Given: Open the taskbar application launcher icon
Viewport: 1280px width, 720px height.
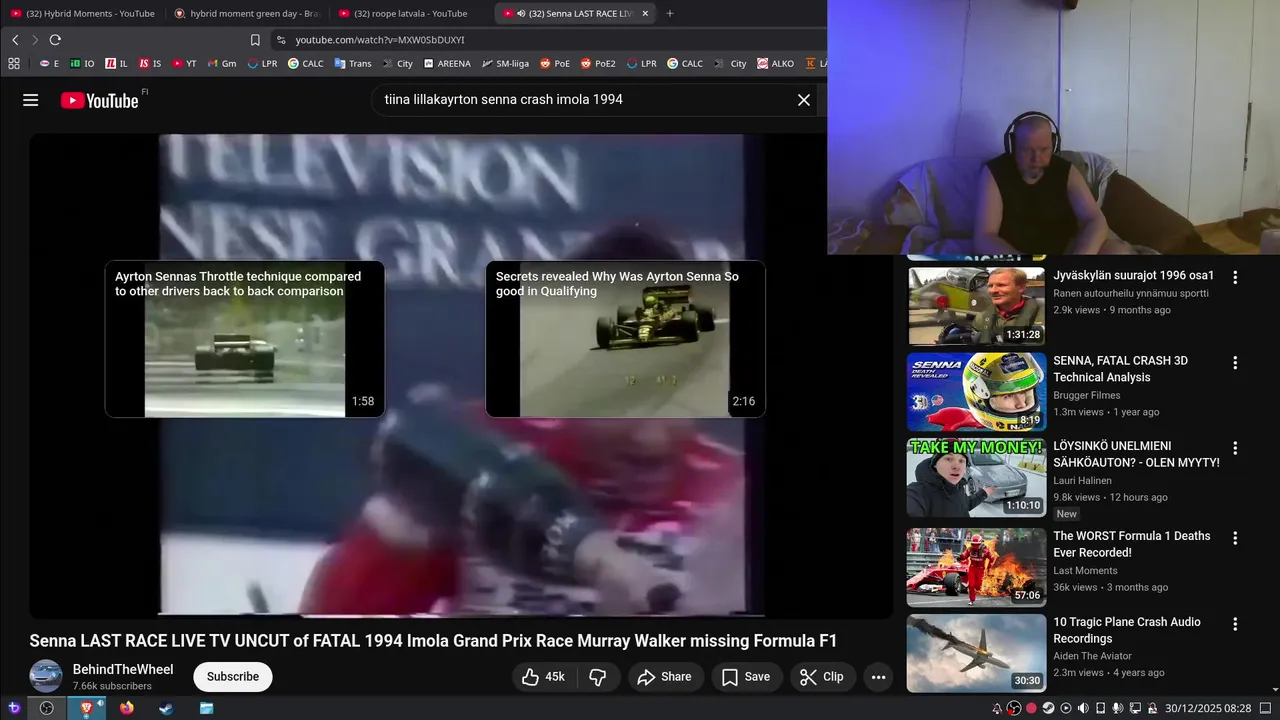Looking at the screenshot, I should (x=14, y=708).
